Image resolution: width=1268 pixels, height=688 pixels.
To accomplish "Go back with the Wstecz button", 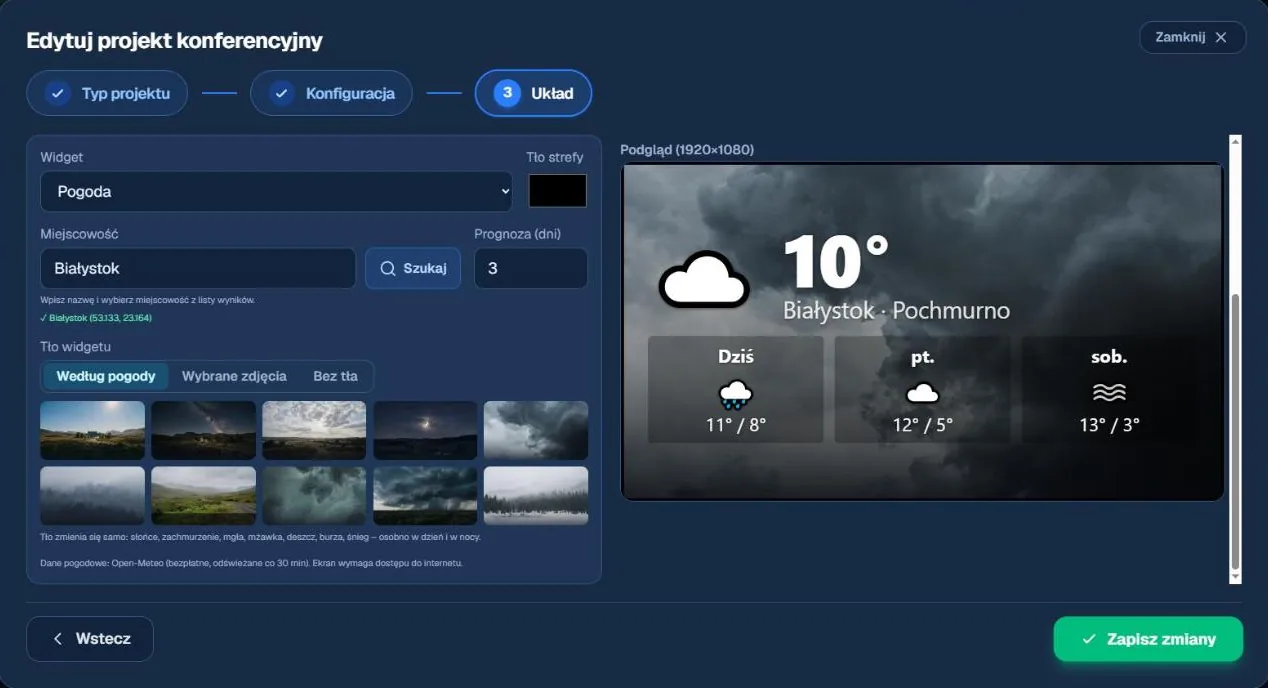I will [x=90, y=639].
